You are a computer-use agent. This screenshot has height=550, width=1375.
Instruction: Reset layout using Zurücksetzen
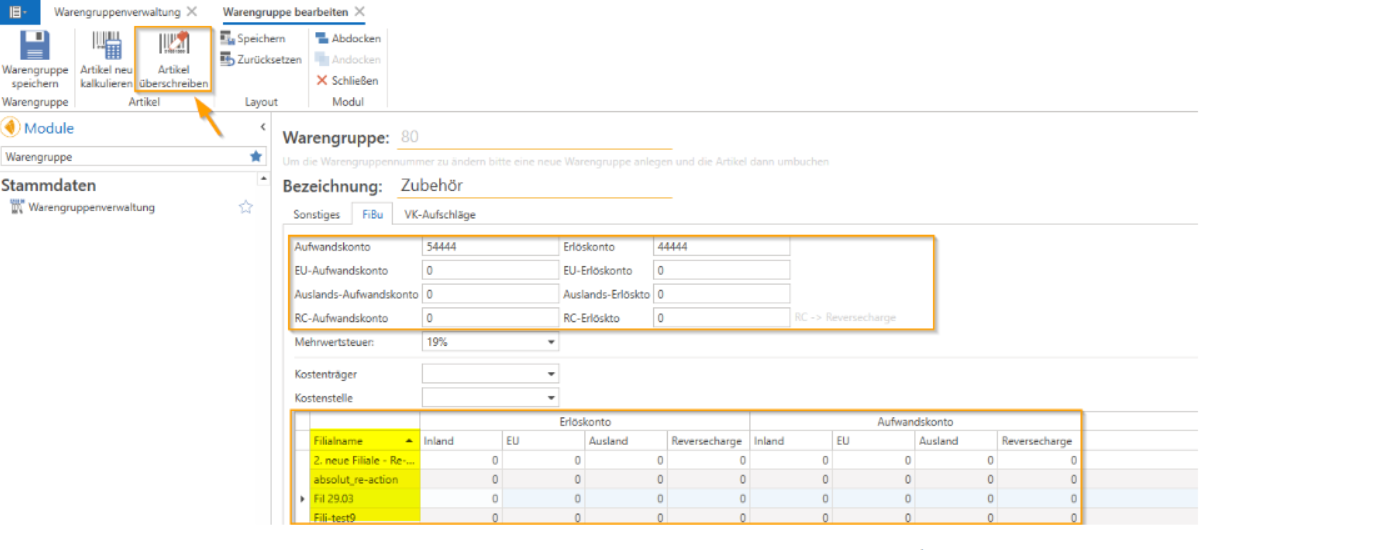[227, 59]
